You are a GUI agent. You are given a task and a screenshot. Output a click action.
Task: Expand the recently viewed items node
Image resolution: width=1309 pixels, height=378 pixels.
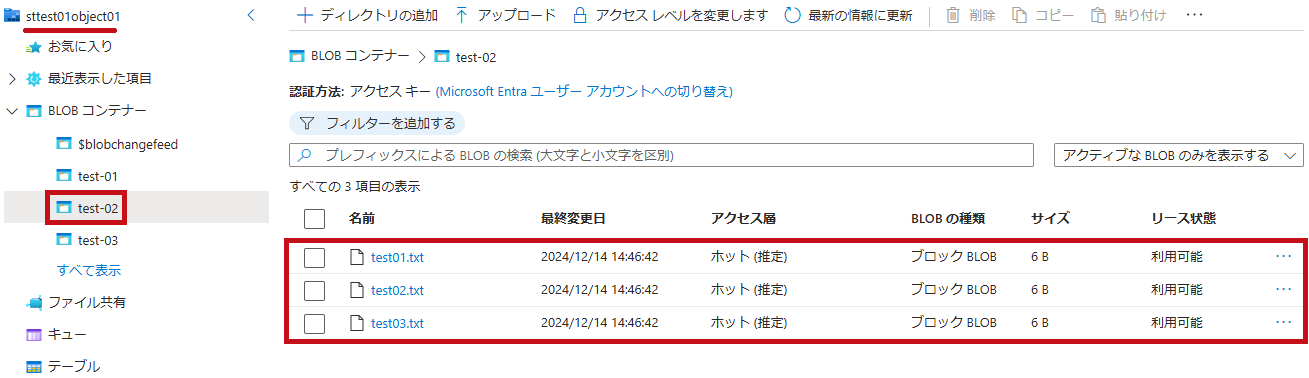pyautogui.click(x=12, y=78)
